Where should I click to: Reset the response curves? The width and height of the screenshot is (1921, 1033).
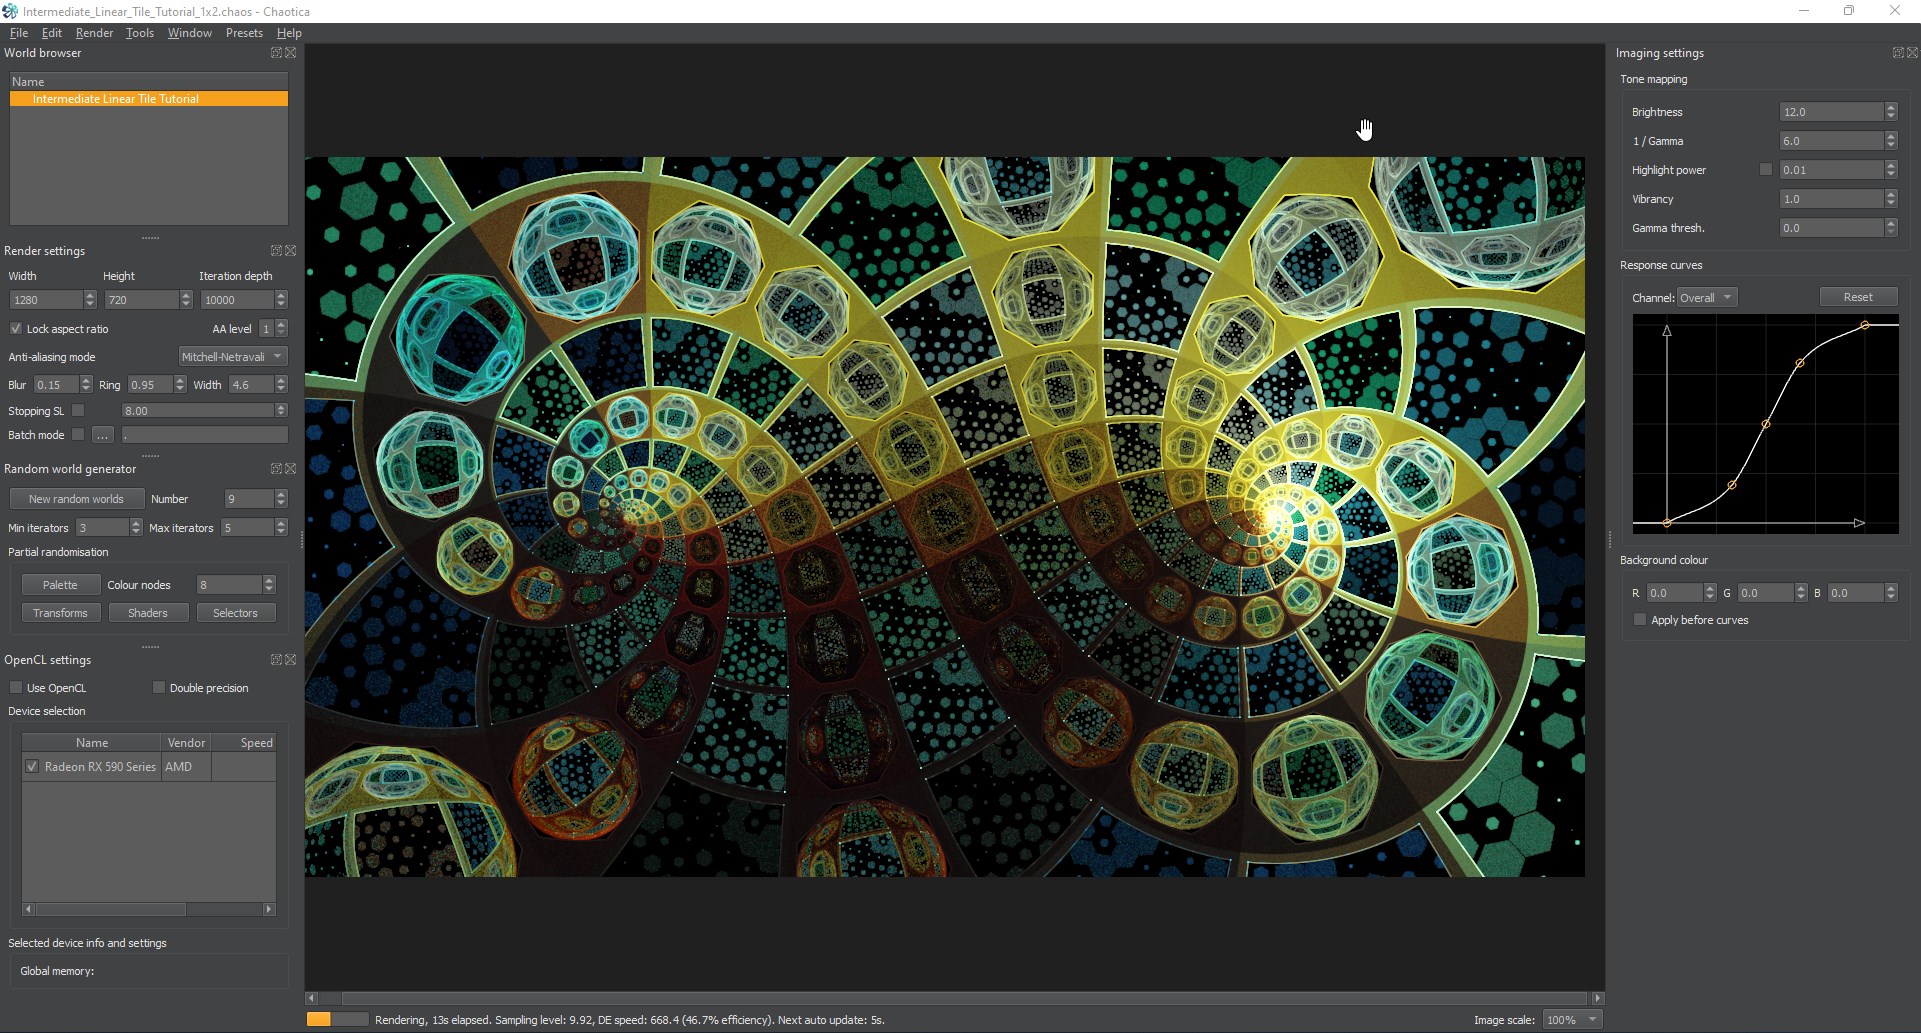[x=1858, y=297]
